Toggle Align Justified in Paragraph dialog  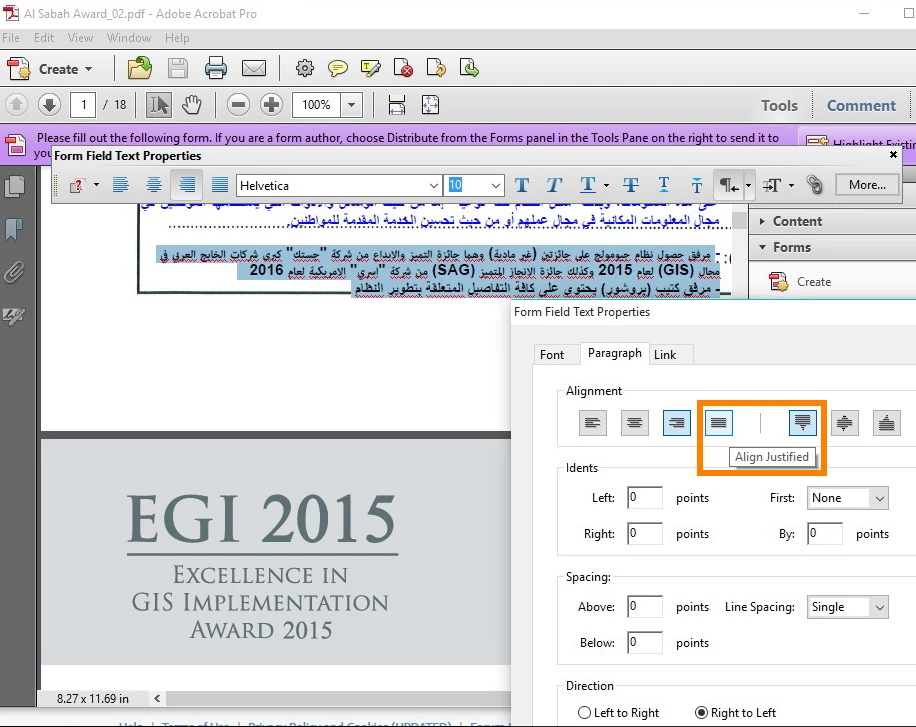(x=719, y=423)
